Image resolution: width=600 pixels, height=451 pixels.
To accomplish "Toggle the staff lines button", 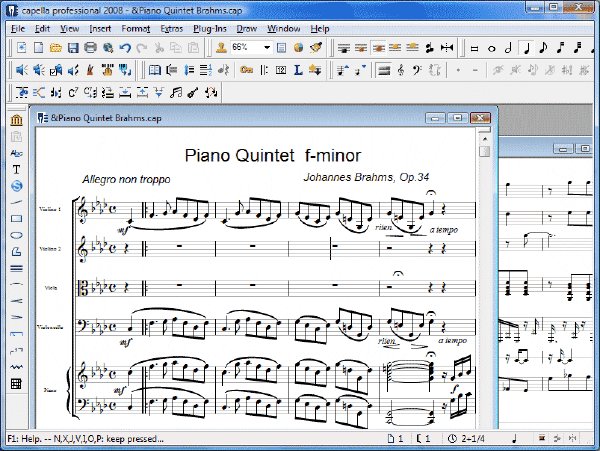I will click(x=384, y=70).
